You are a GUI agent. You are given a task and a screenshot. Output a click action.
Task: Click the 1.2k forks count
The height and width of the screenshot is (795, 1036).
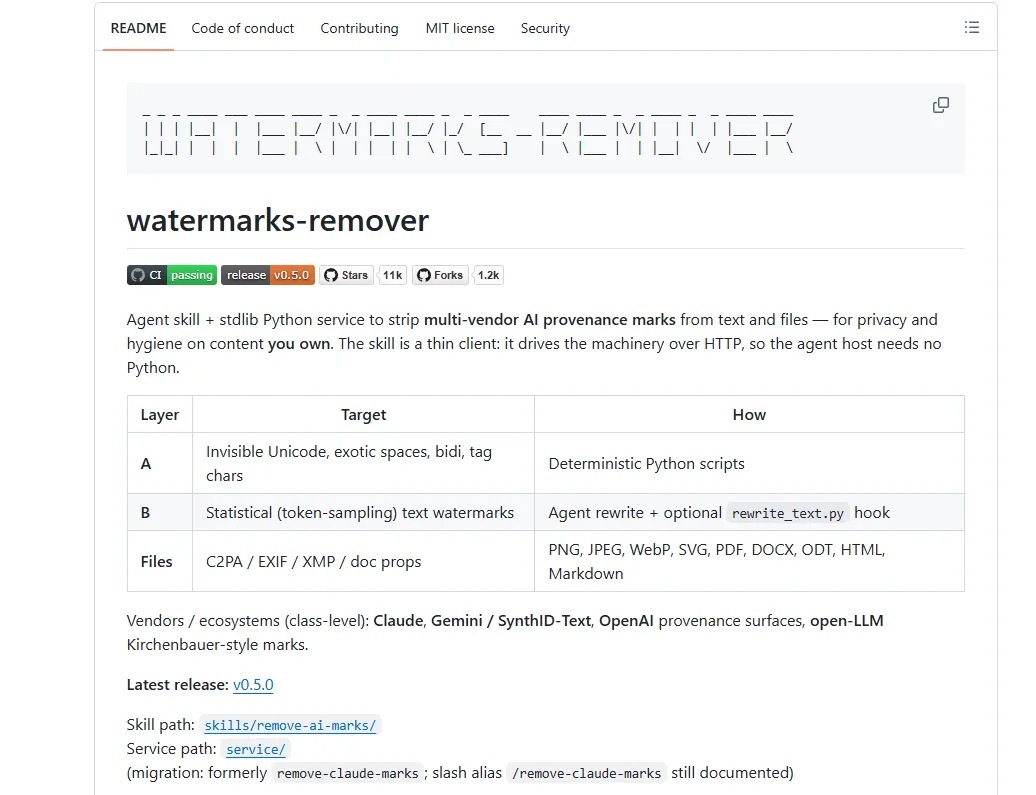[x=488, y=275]
